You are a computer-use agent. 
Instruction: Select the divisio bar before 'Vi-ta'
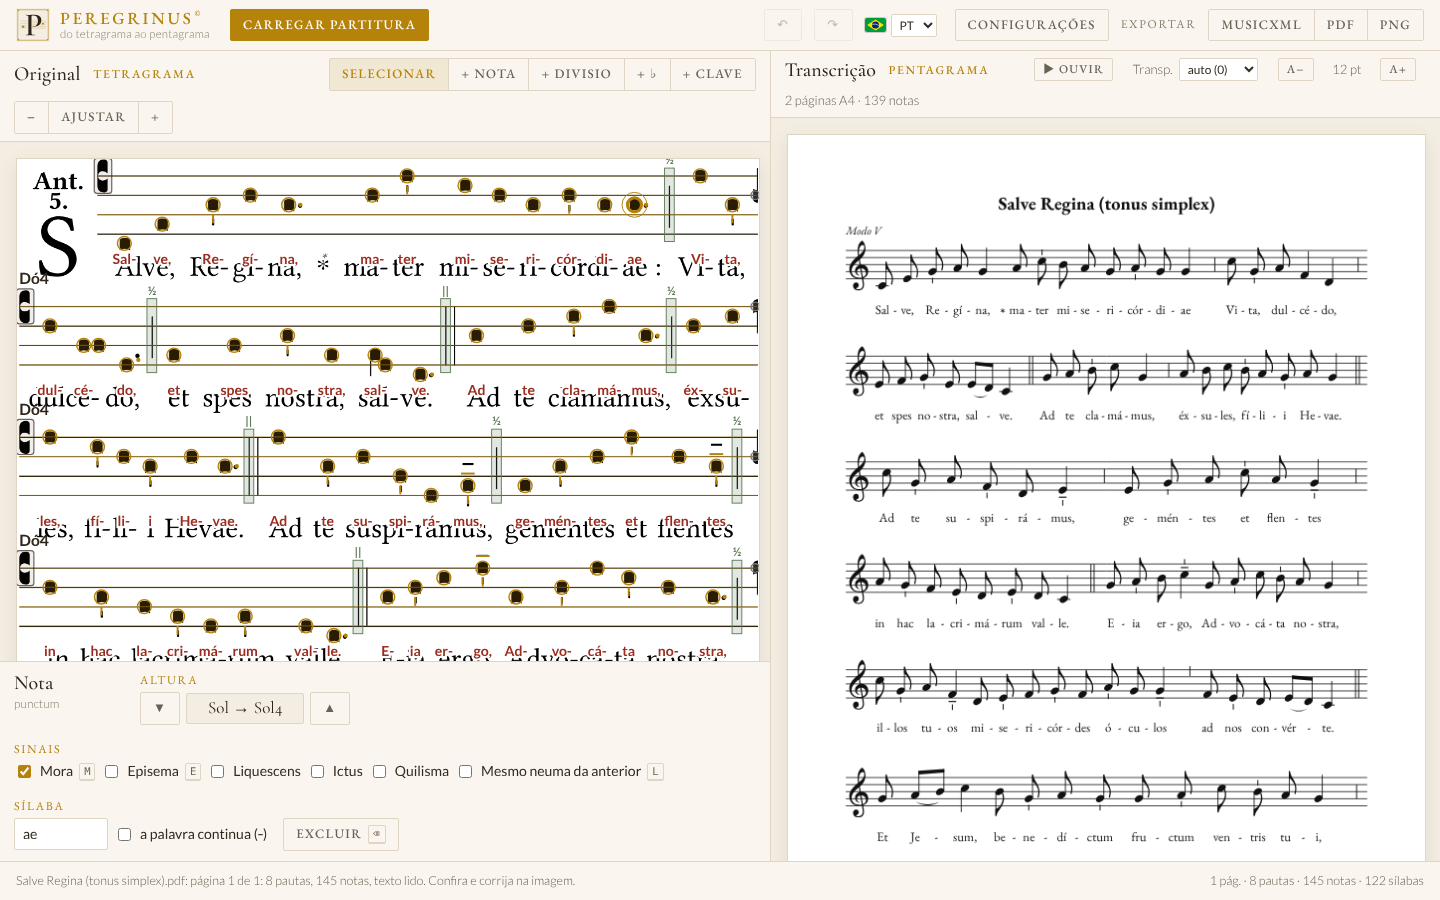point(669,204)
